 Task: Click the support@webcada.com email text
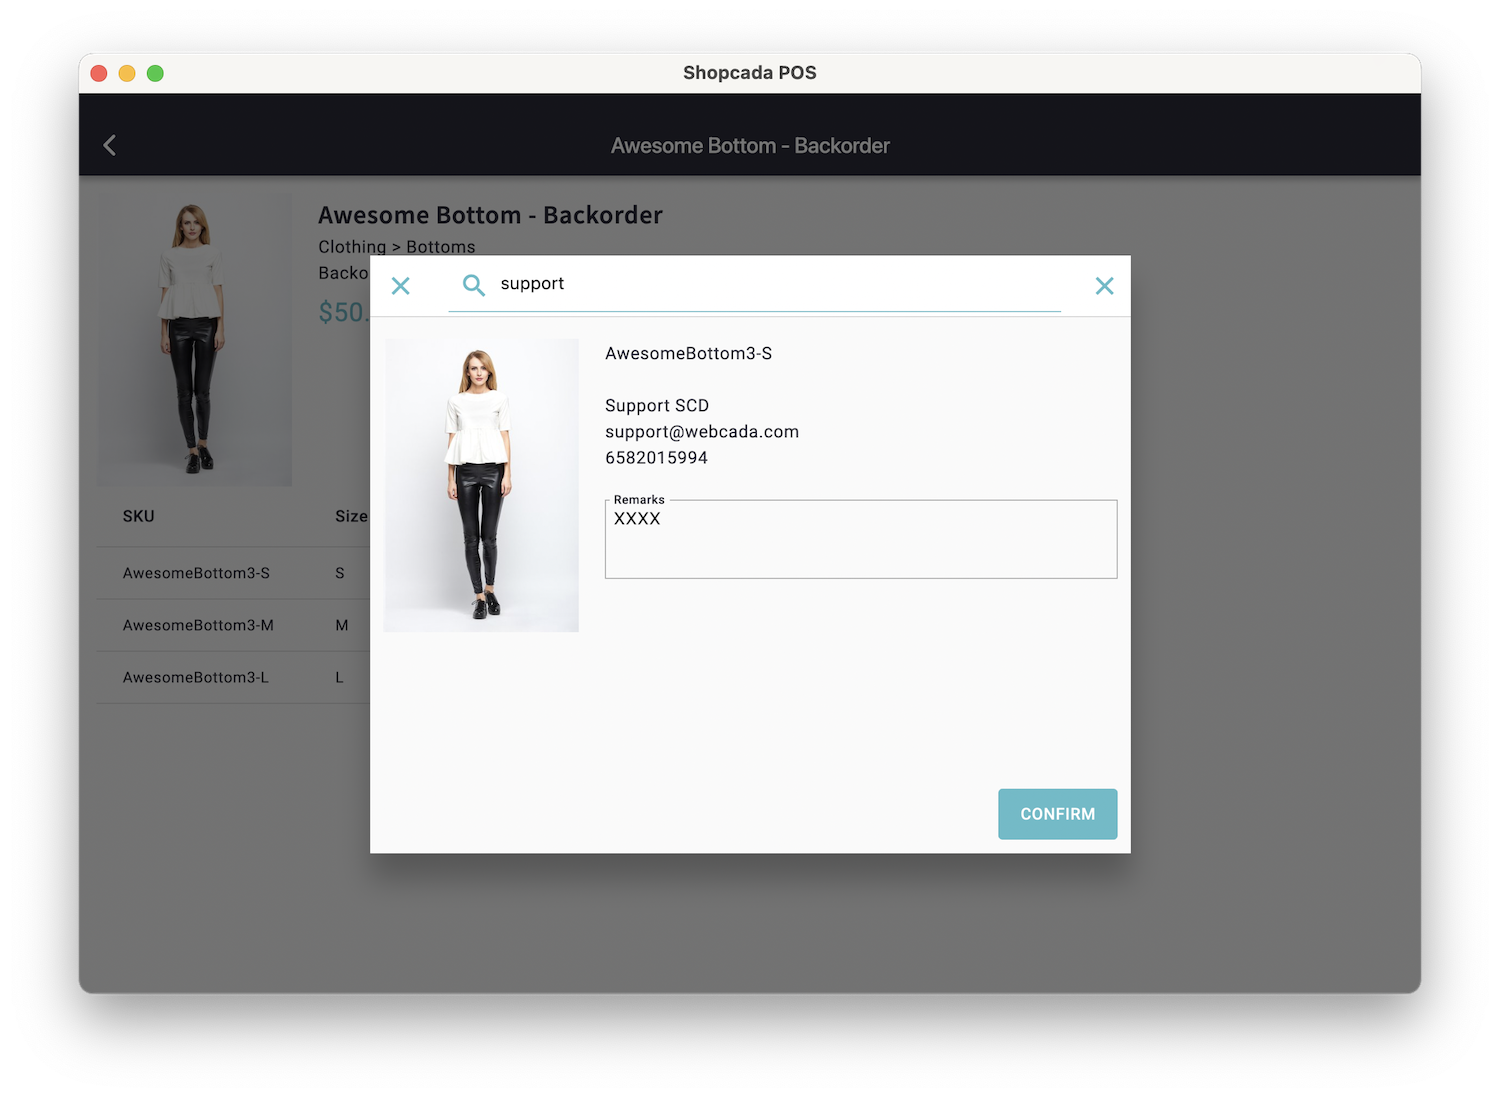pyautogui.click(x=702, y=432)
